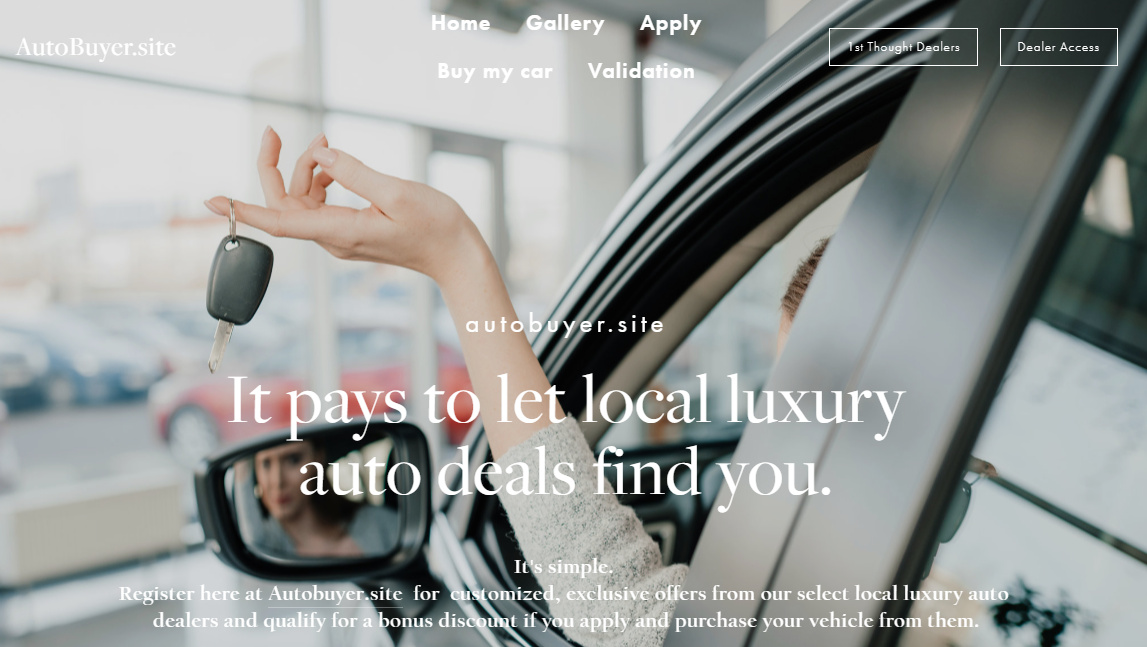Click the line mentioning a bonus discount
The image size is (1147, 647).
coord(566,621)
